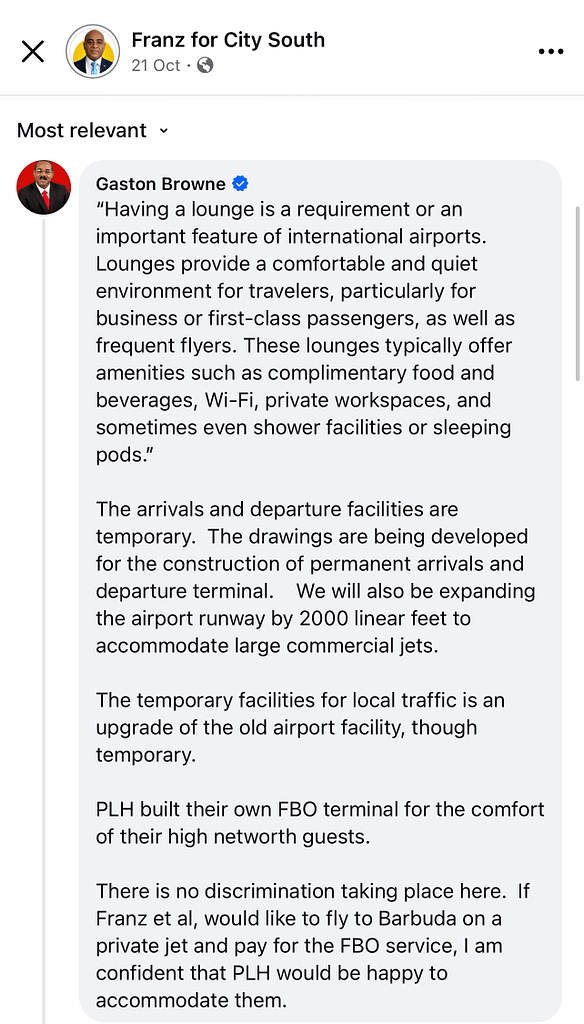
Task: Click the chevron beside Most relevant
Action: pyautogui.click(x=163, y=131)
